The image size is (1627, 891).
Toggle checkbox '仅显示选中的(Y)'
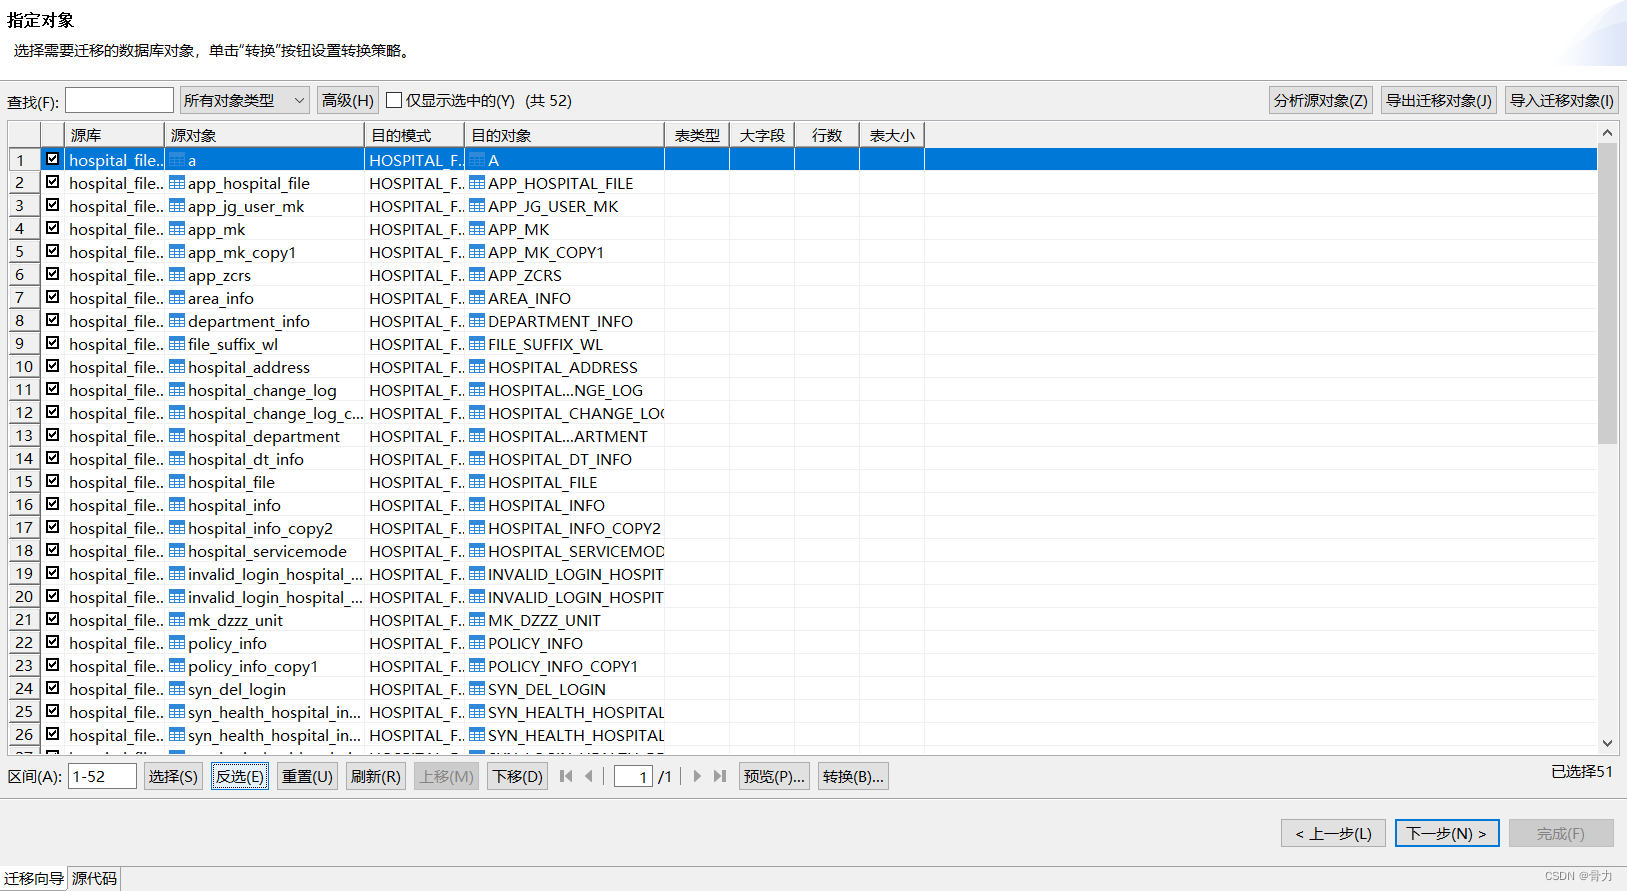click(394, 100)
